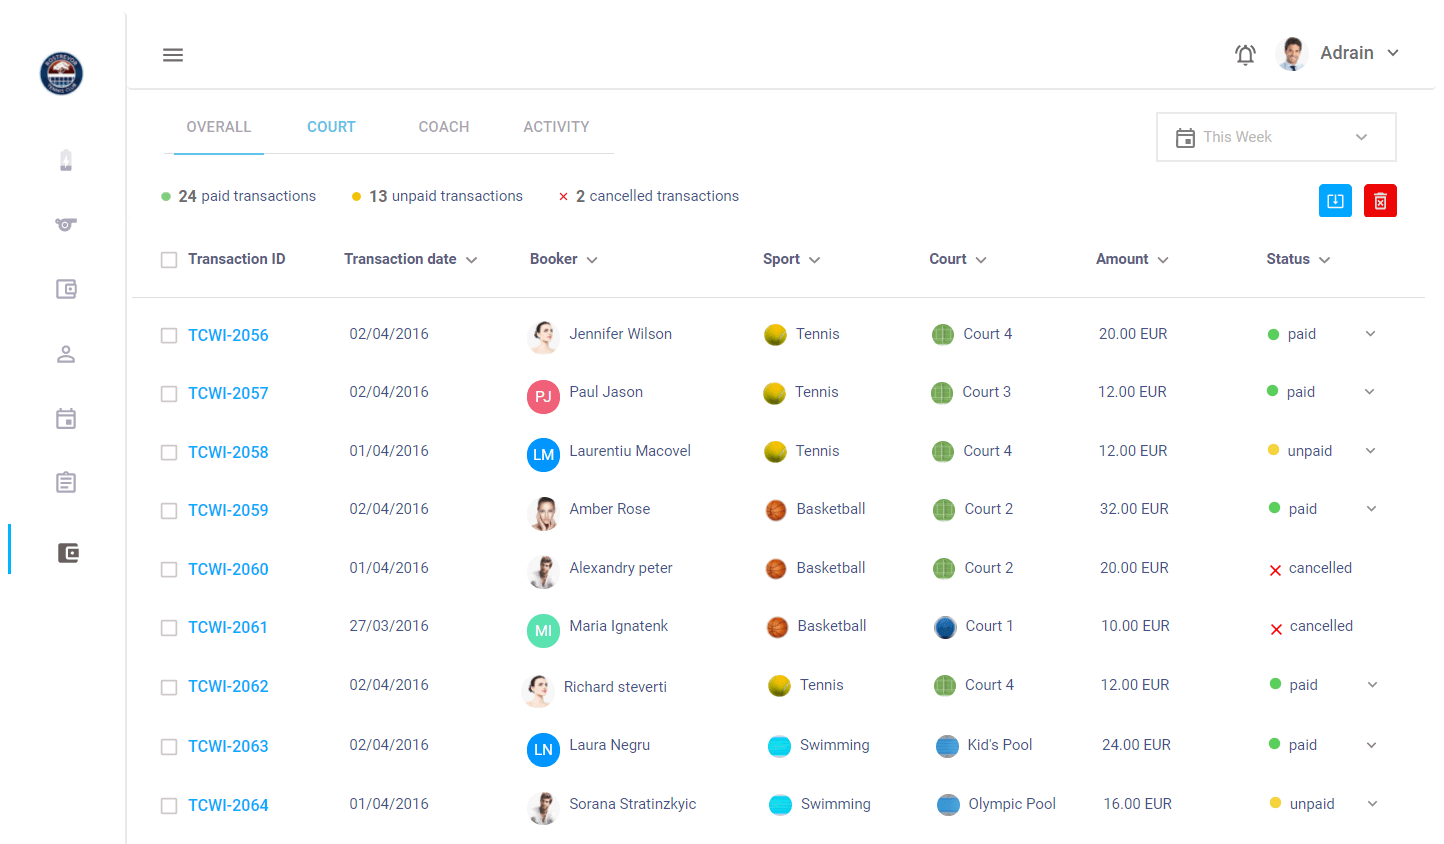
Task: Click Maria Ignatenk's MI avatar
Action: 543,630
